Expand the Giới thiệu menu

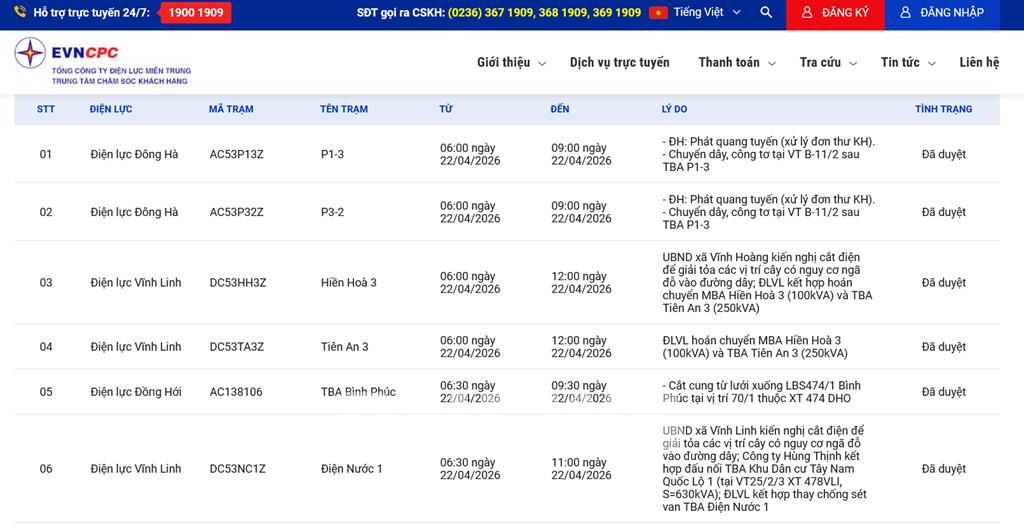pyautogui.click(x=511, y=63)
